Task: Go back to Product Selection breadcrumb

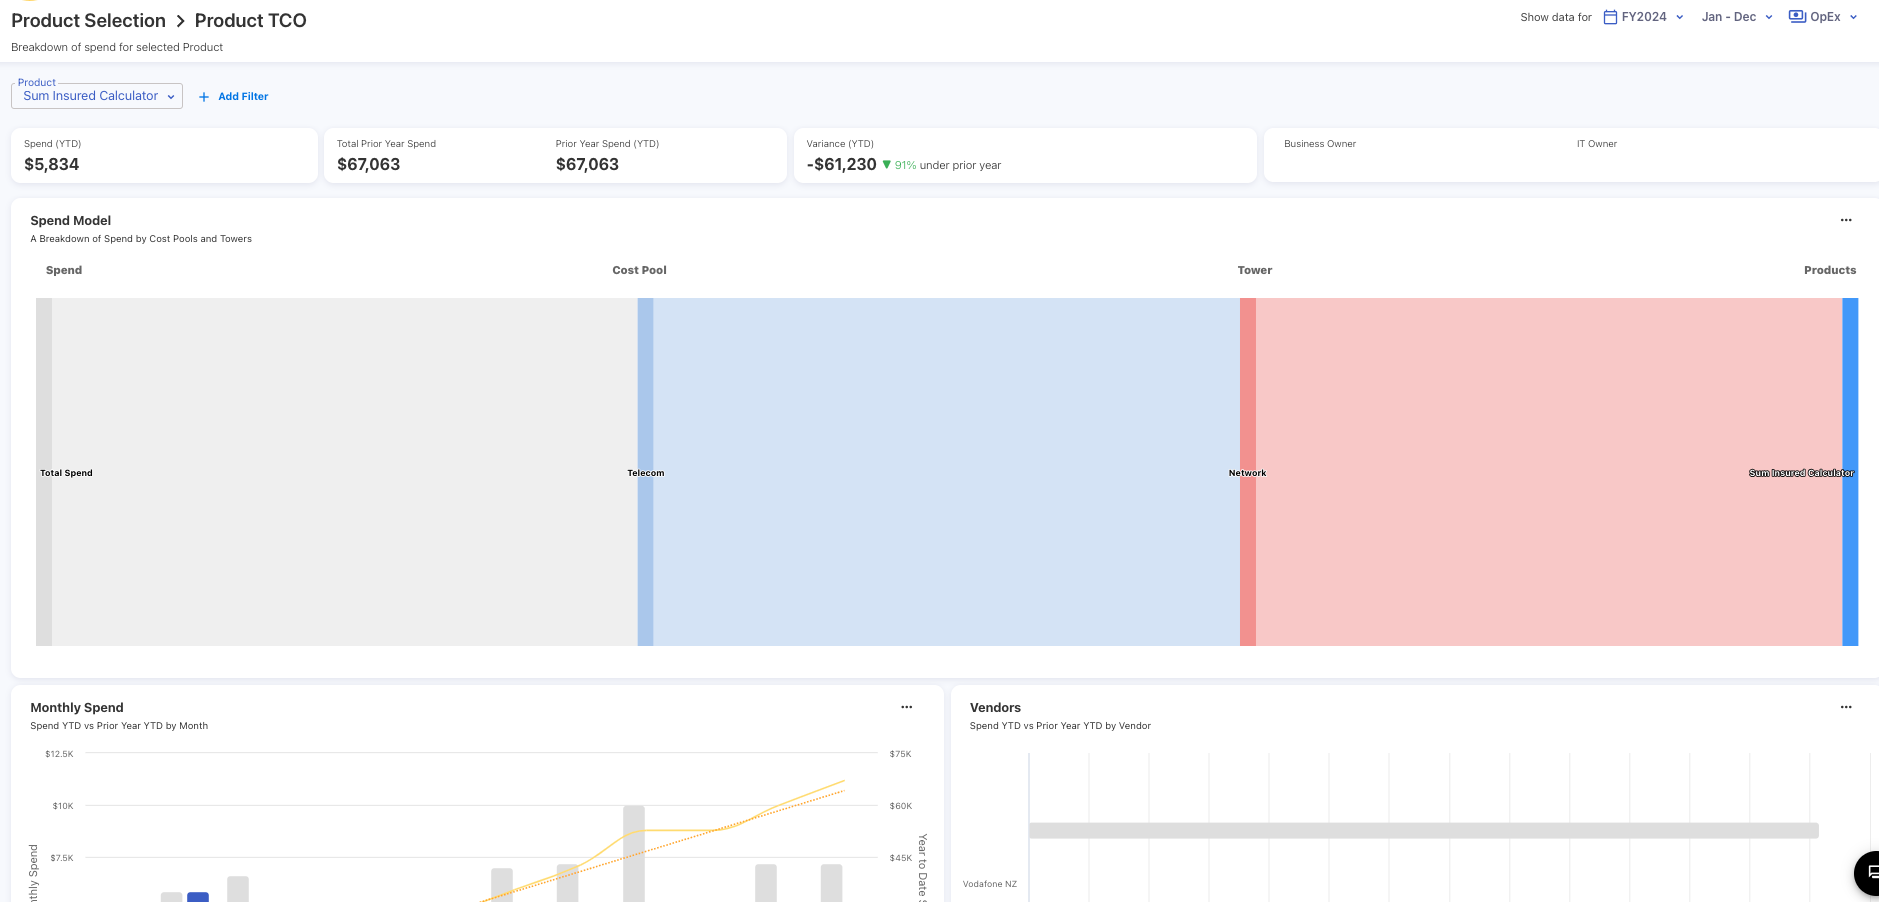Action: [x=88, y=21]
